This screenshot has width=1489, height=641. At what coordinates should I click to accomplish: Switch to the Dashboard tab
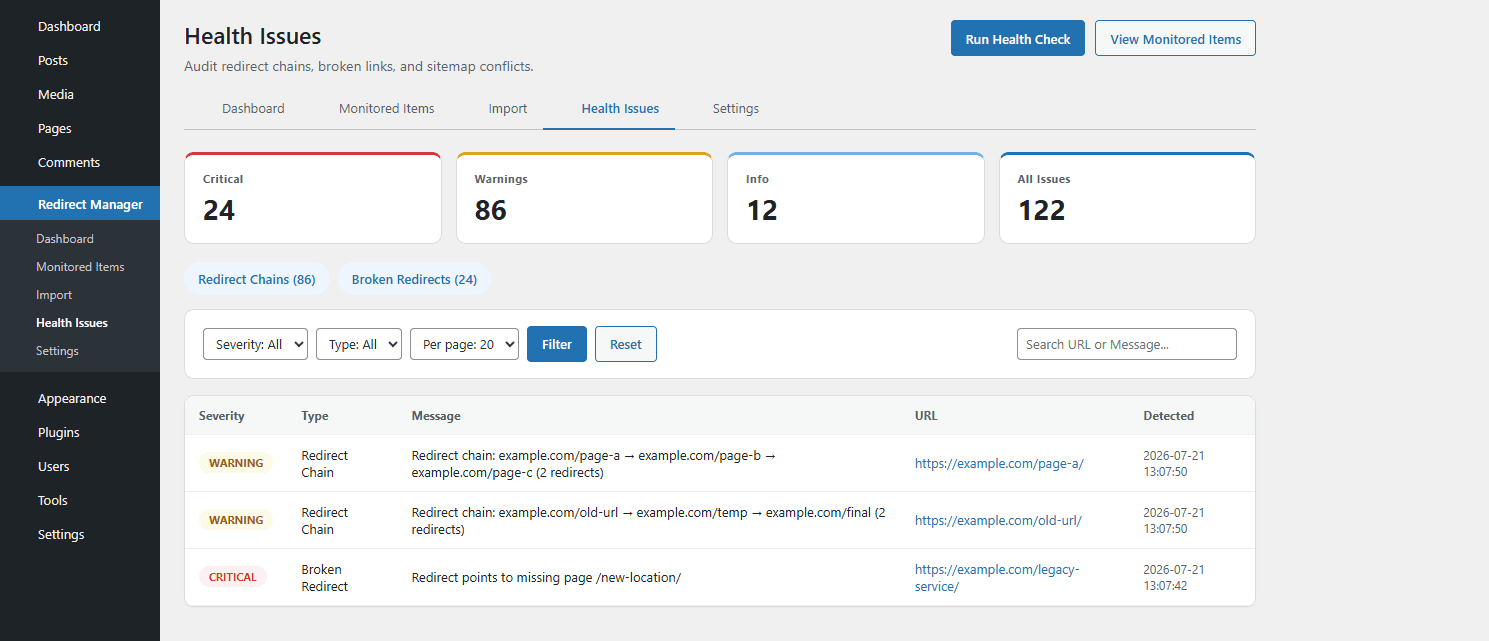[x=253, y=108]
